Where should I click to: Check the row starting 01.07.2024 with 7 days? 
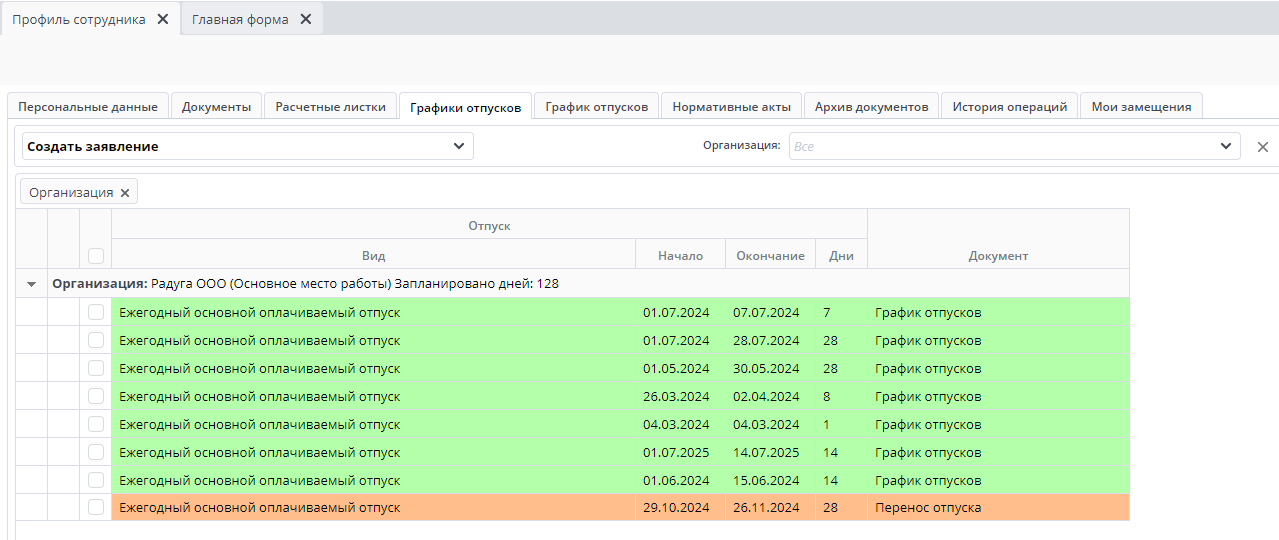click(x=96, y=312)
